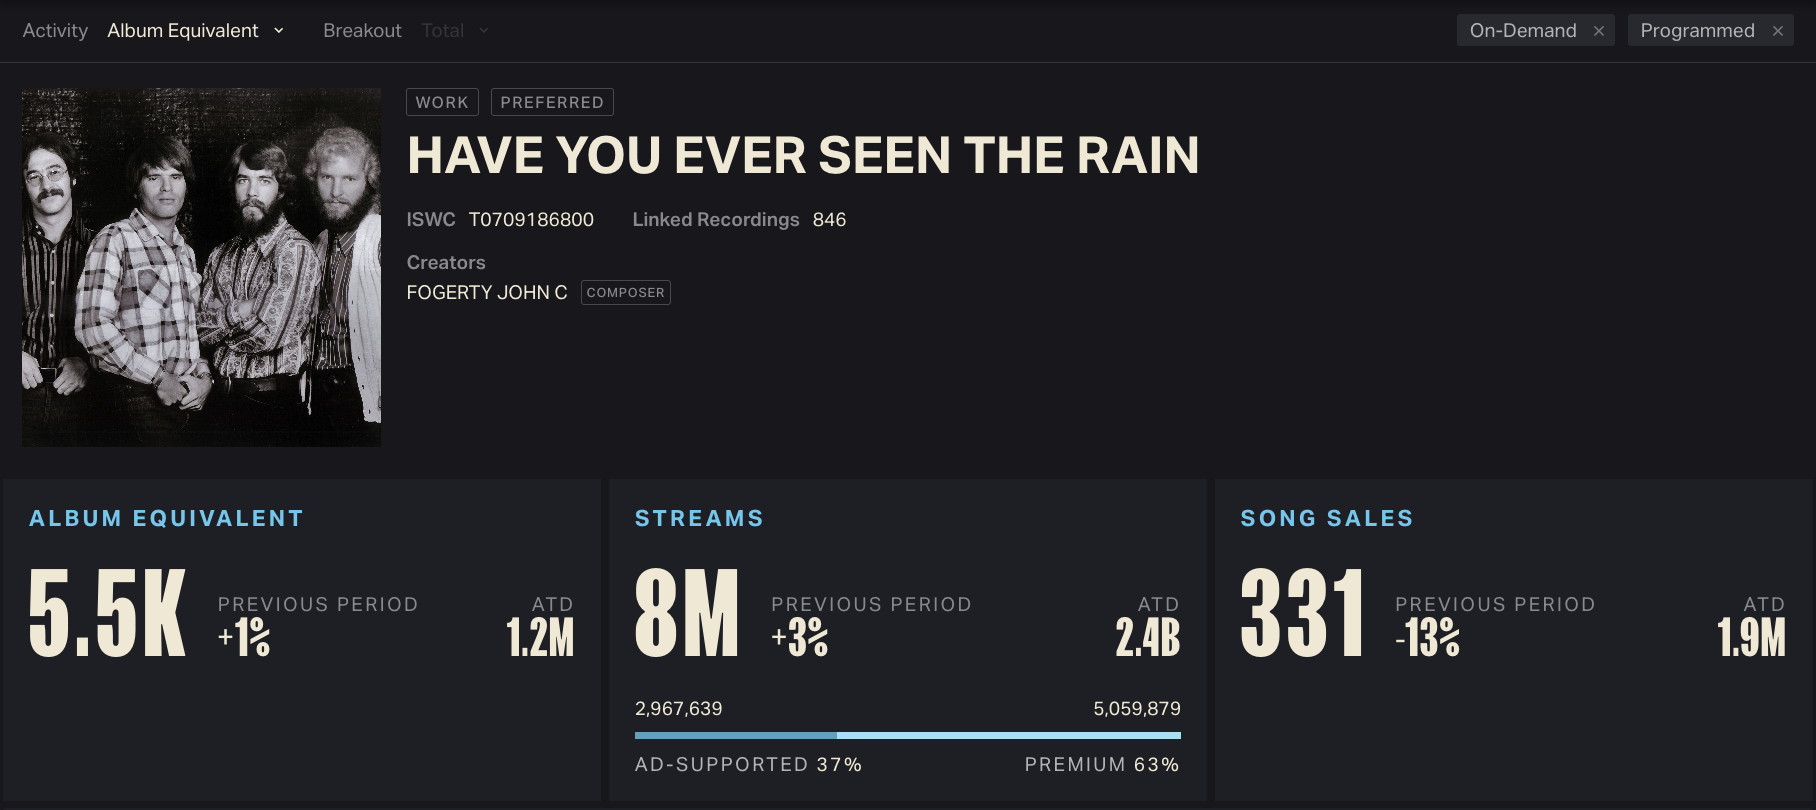Open the Streams stats card
1816x810 pixels.
[908, 639]
